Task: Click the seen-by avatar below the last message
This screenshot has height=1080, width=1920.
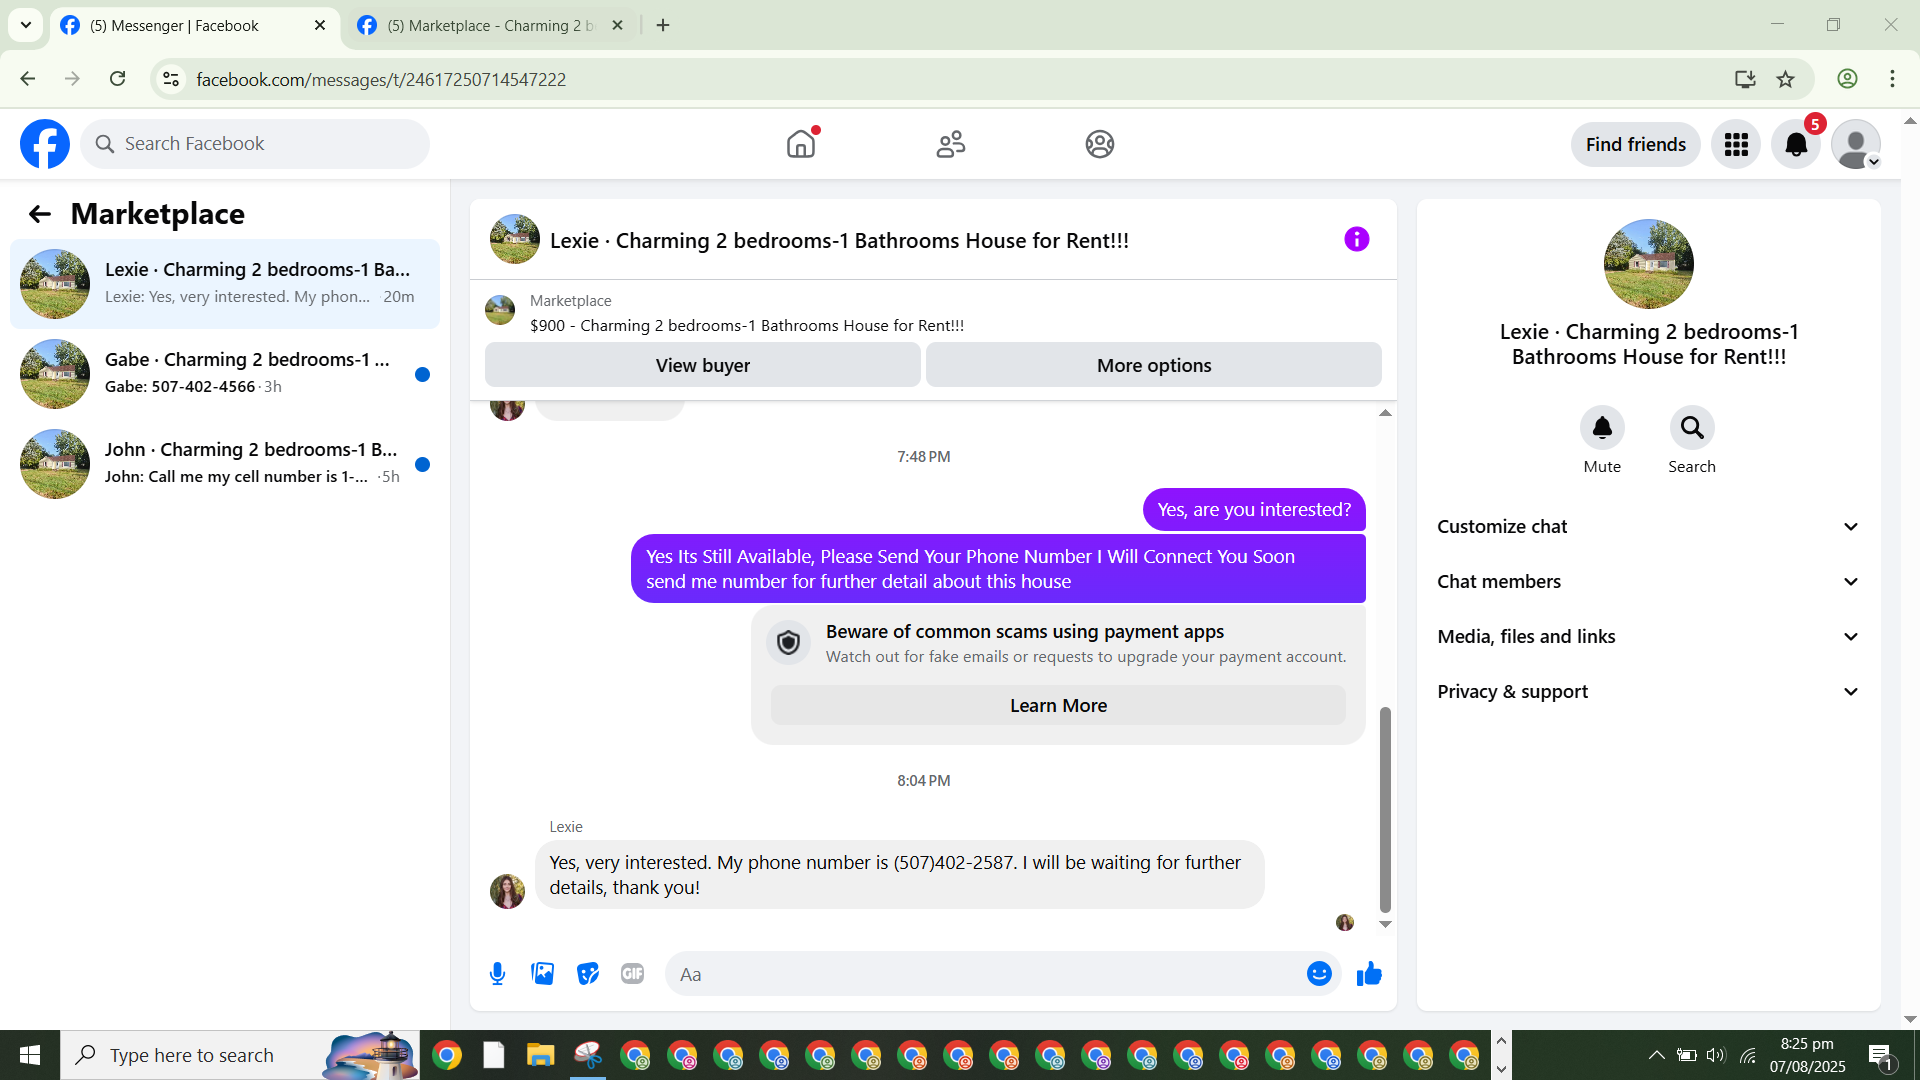Action: tap(1345, 923)
